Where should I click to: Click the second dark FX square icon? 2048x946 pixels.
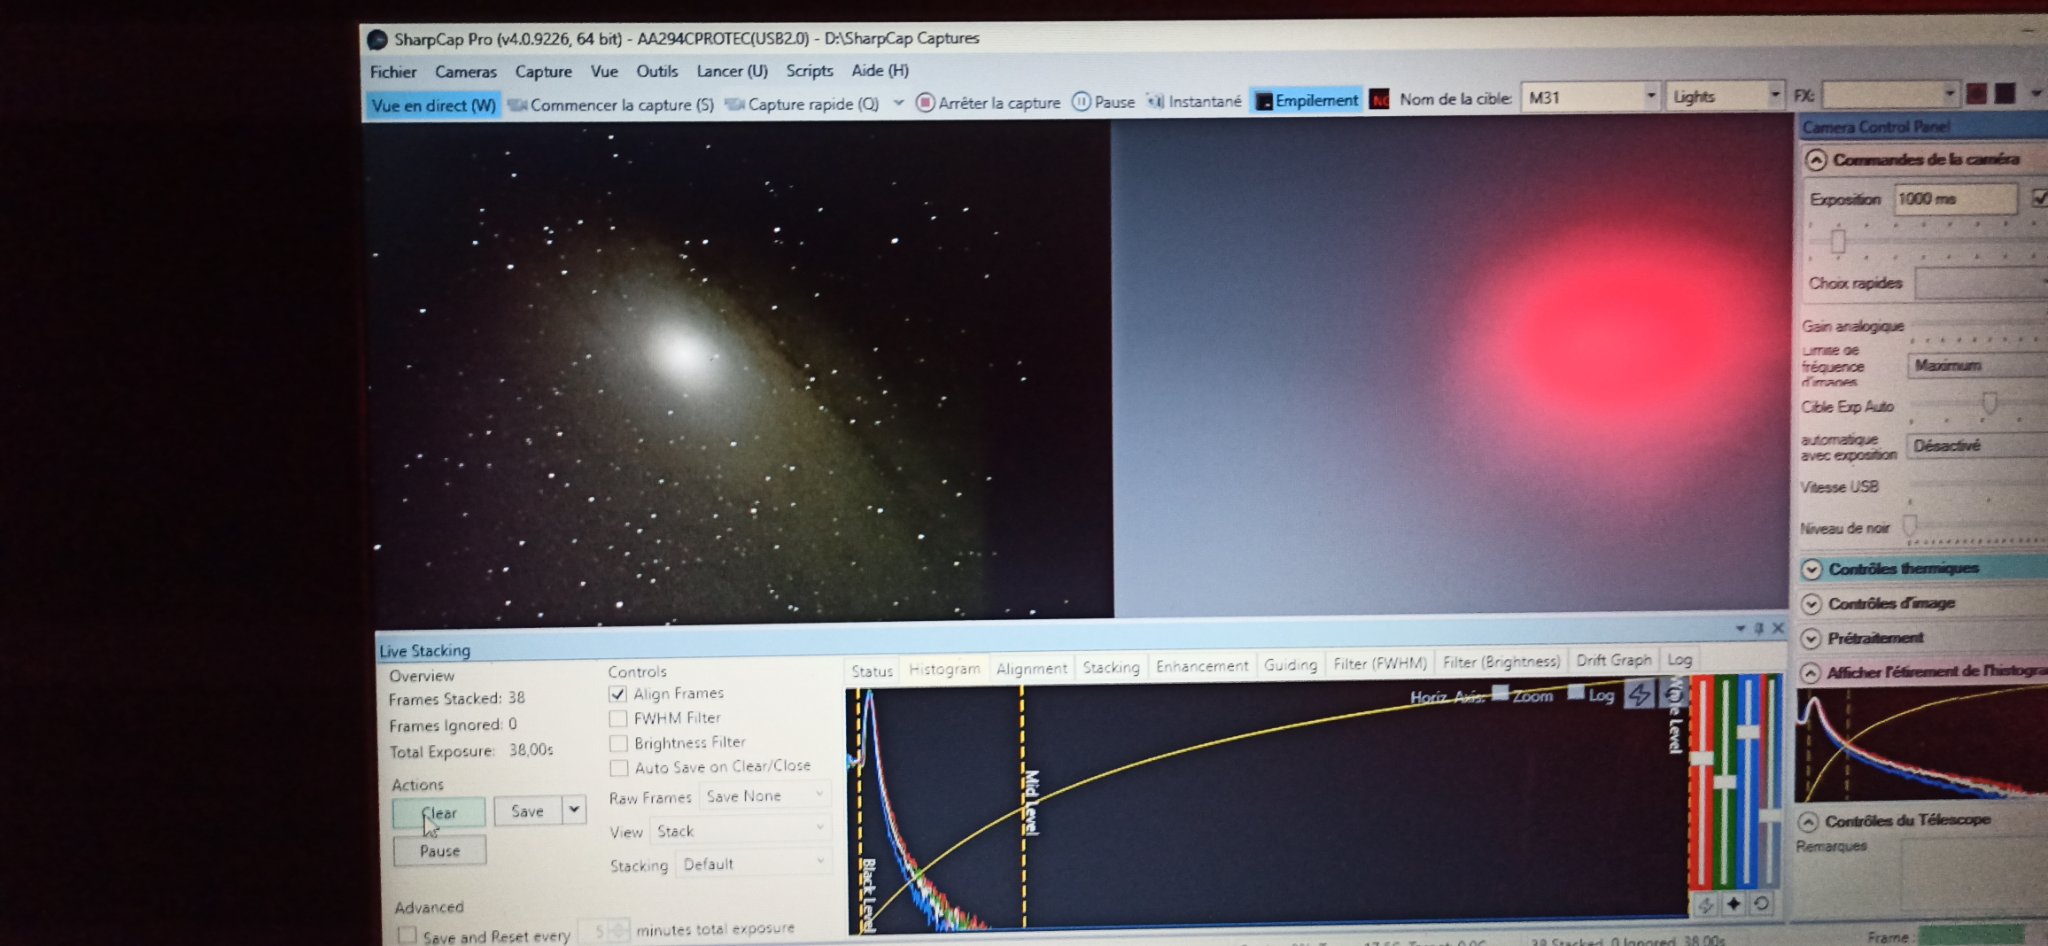[x=2005, y=93]
